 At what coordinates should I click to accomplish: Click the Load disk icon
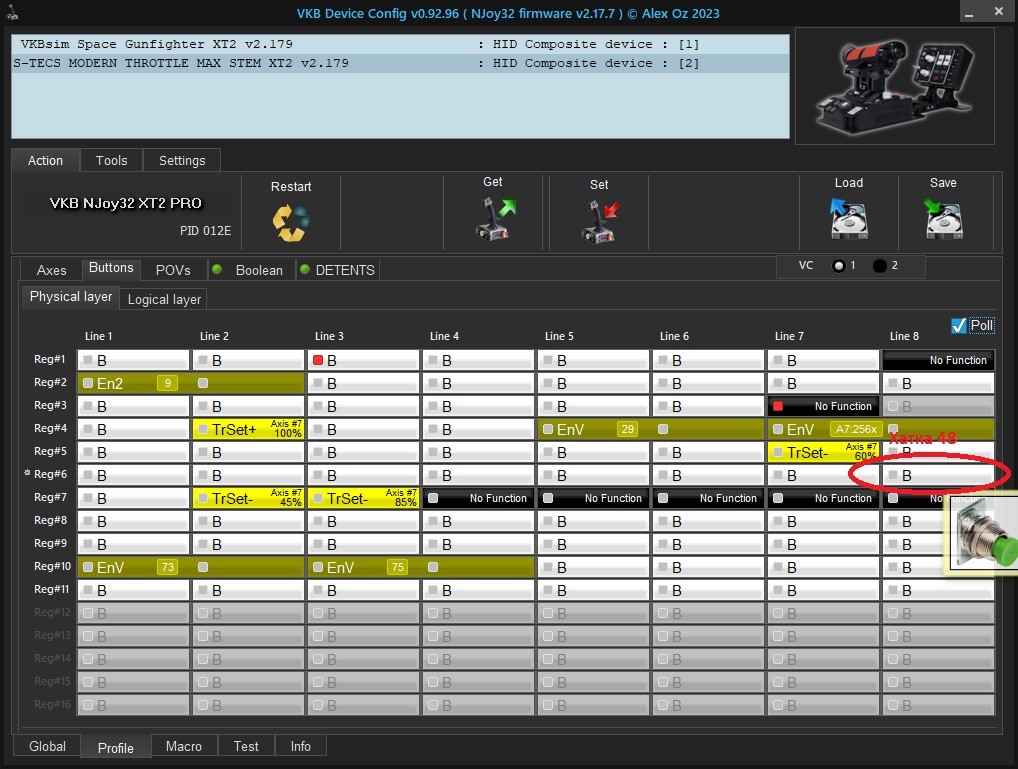(849, 218)
